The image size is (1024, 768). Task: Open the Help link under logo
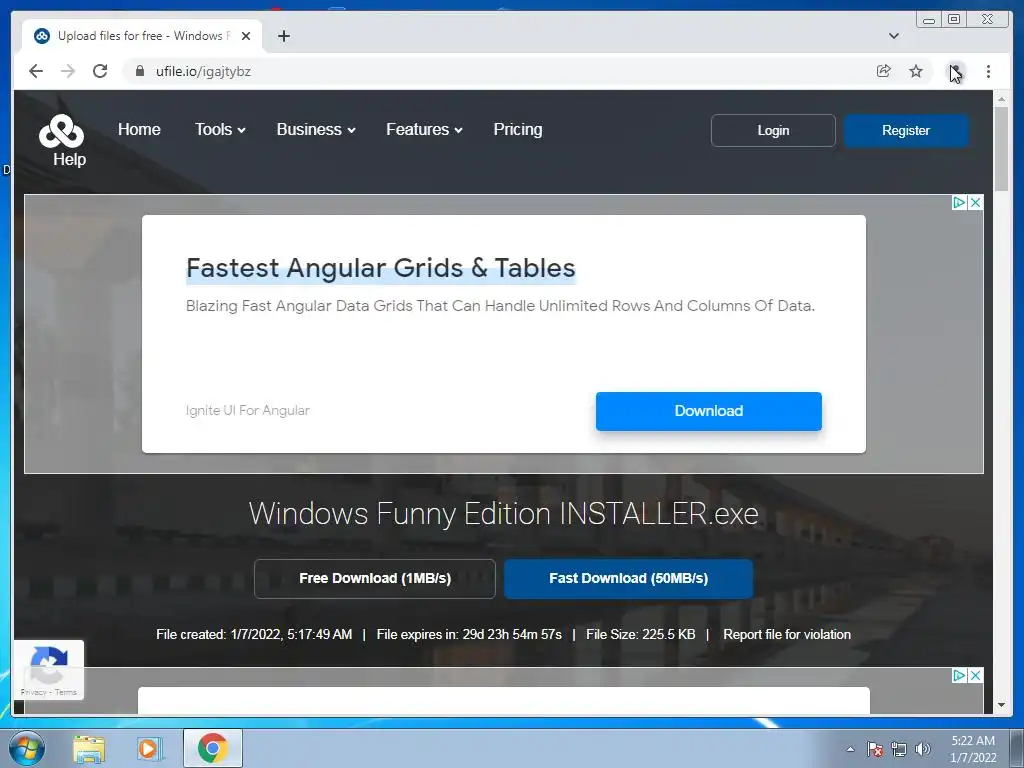click(x=69, y=159)
